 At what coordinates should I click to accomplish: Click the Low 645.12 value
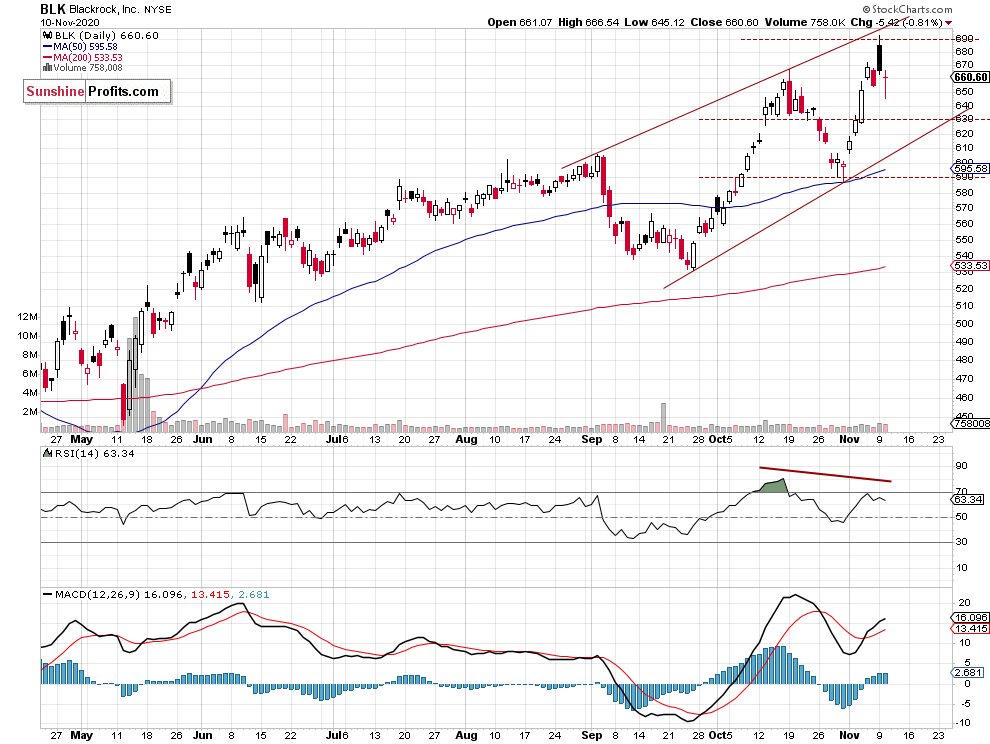[654, 22]
